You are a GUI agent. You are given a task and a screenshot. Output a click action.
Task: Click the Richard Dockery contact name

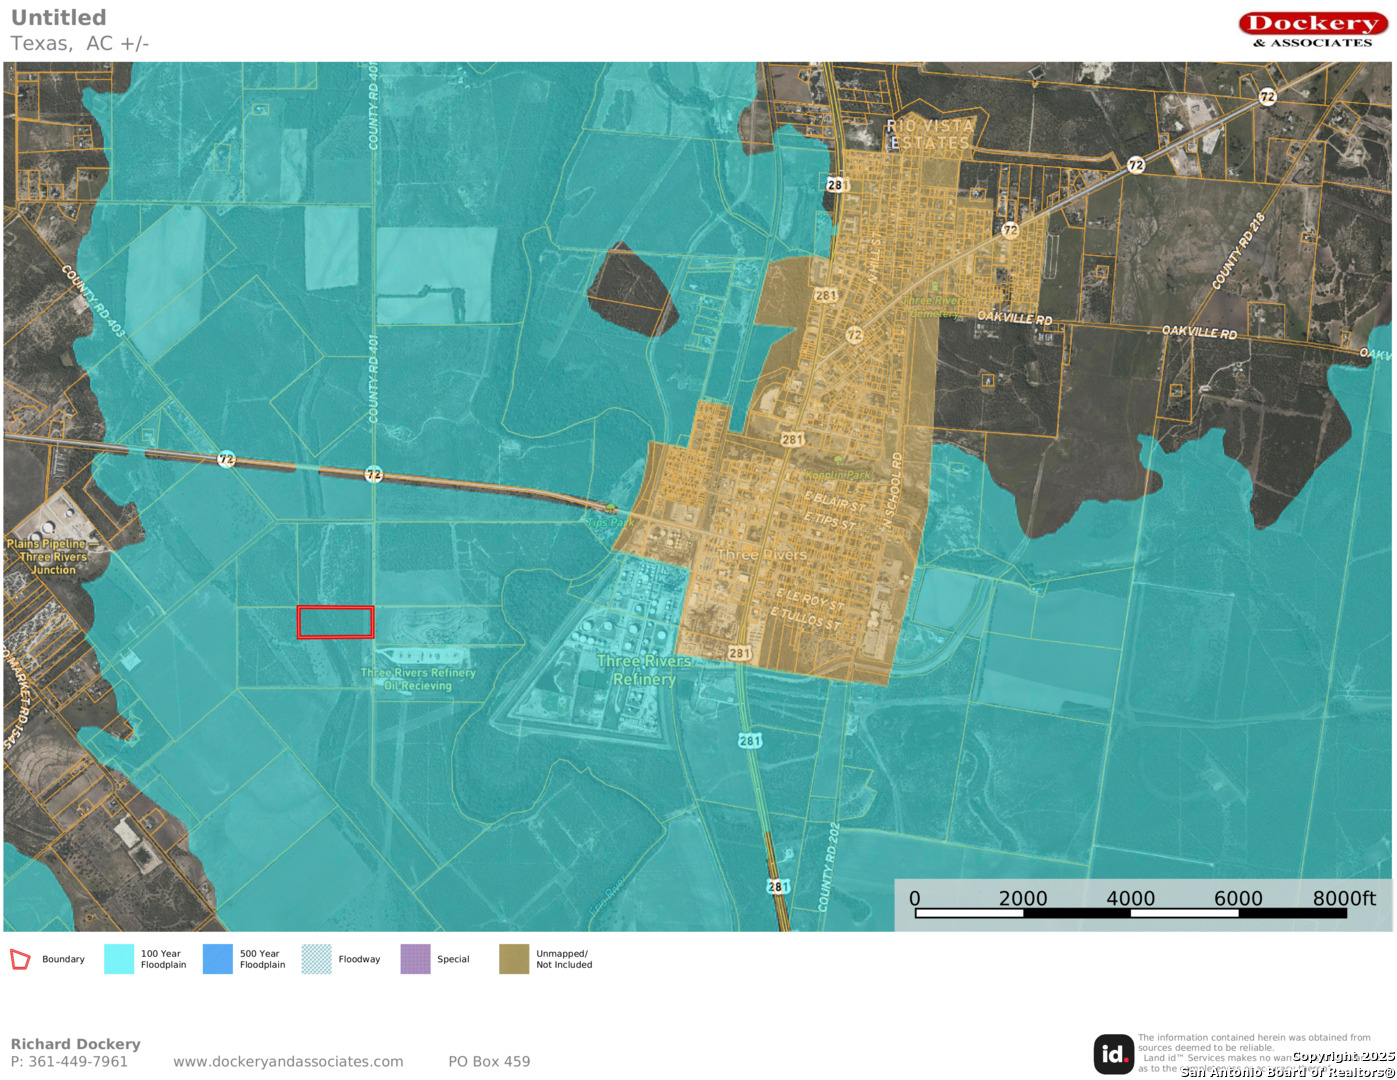(x=76, y=1044)
